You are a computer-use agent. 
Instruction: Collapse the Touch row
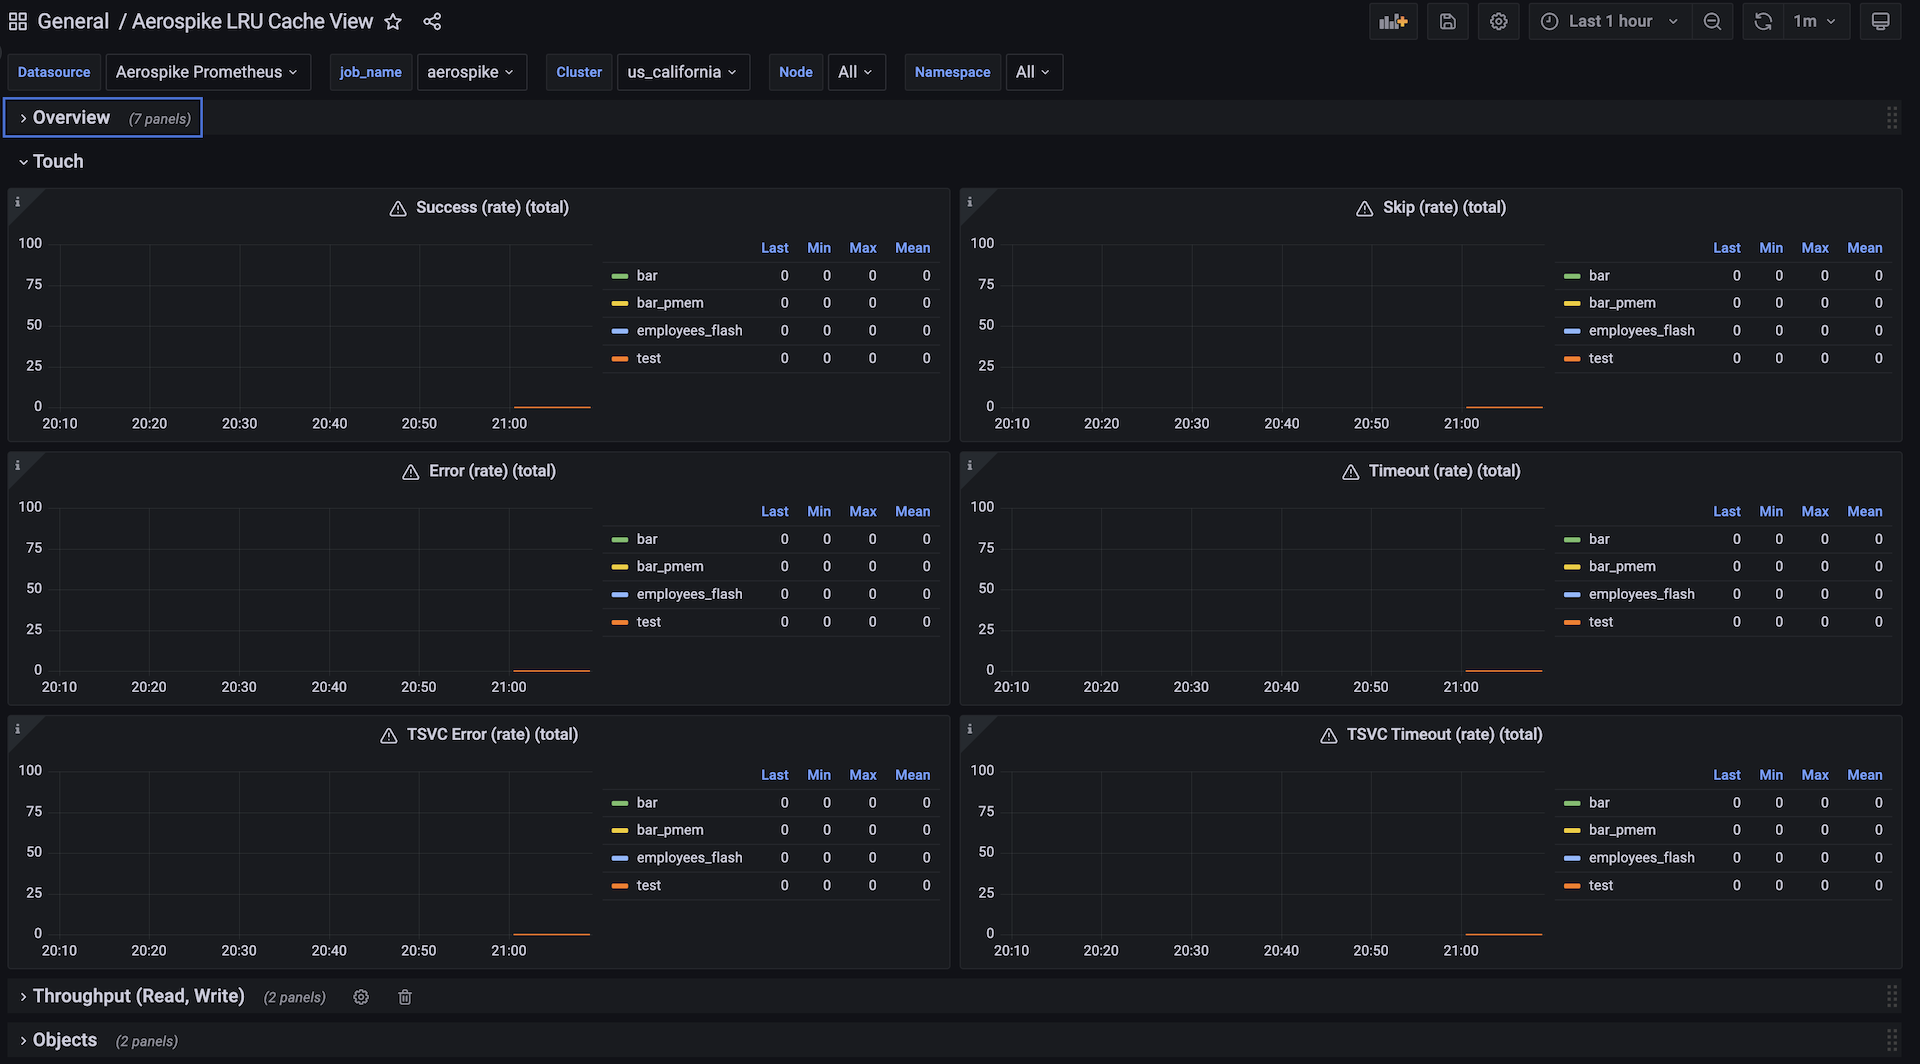(x=51, y=162)
